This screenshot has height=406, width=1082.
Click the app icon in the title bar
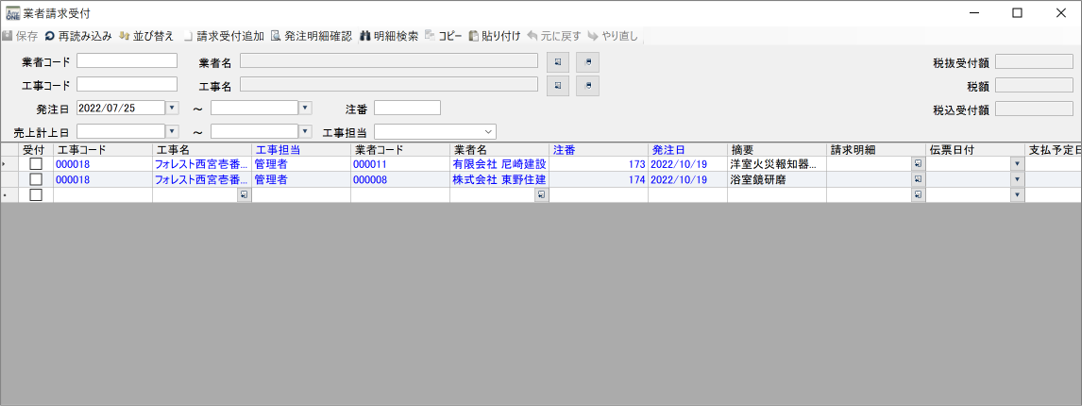click(x=12, y=13)
